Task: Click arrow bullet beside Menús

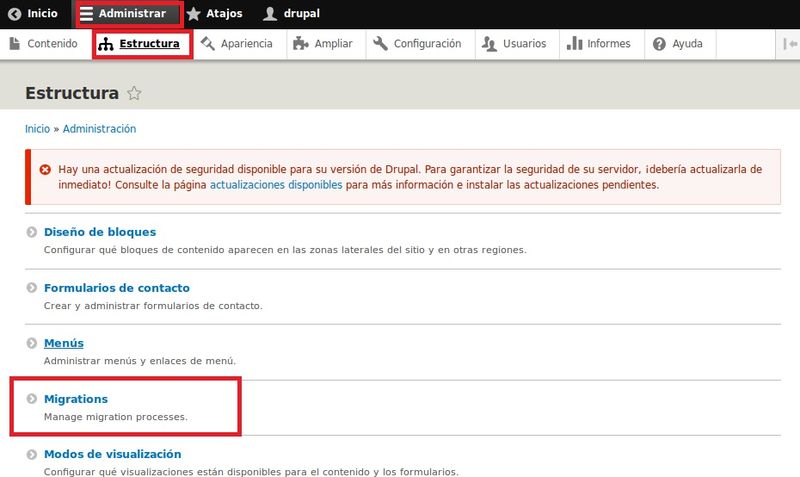Action: [32, 343]
